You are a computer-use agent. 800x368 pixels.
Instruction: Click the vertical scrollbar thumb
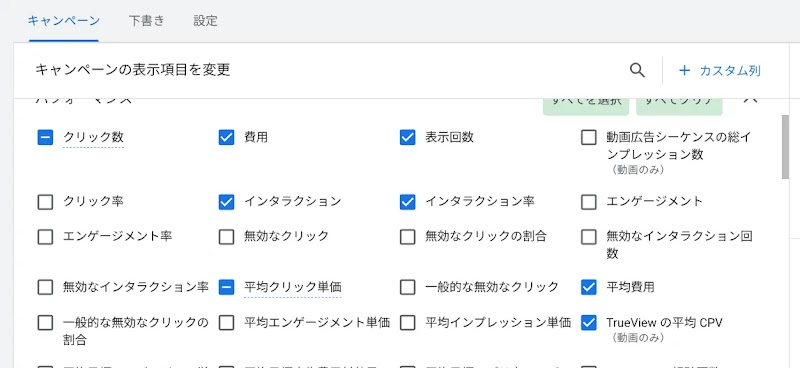(x=785, y=147)
